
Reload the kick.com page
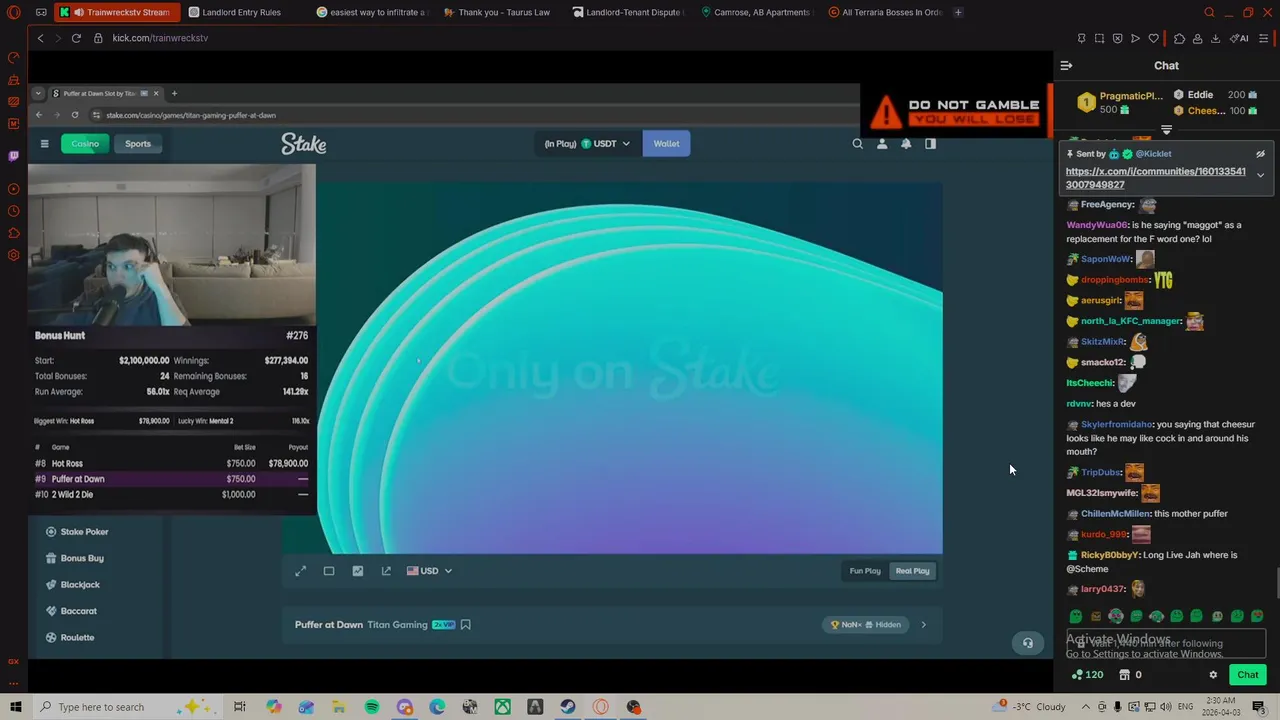[x=76, y=38]
